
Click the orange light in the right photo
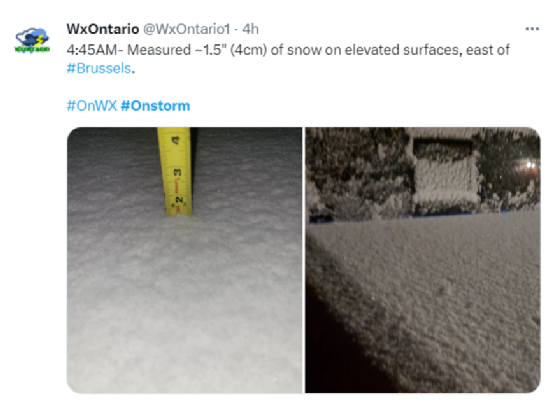tap(528, 165)
